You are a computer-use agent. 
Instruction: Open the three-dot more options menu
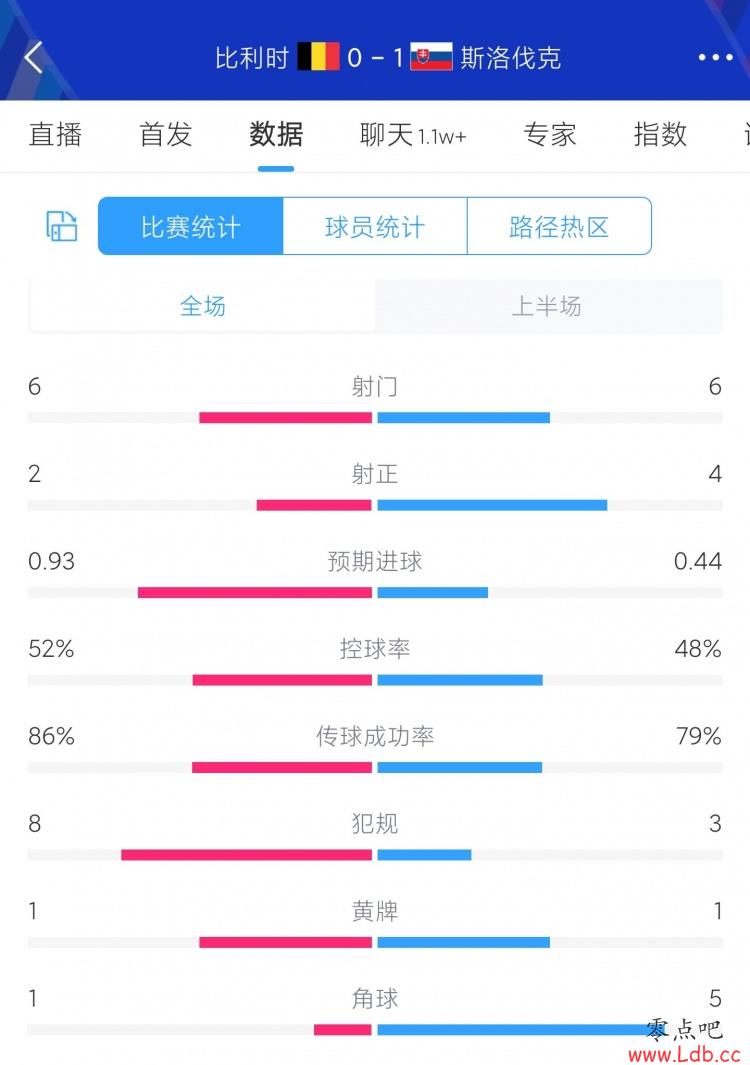point(715,57)
